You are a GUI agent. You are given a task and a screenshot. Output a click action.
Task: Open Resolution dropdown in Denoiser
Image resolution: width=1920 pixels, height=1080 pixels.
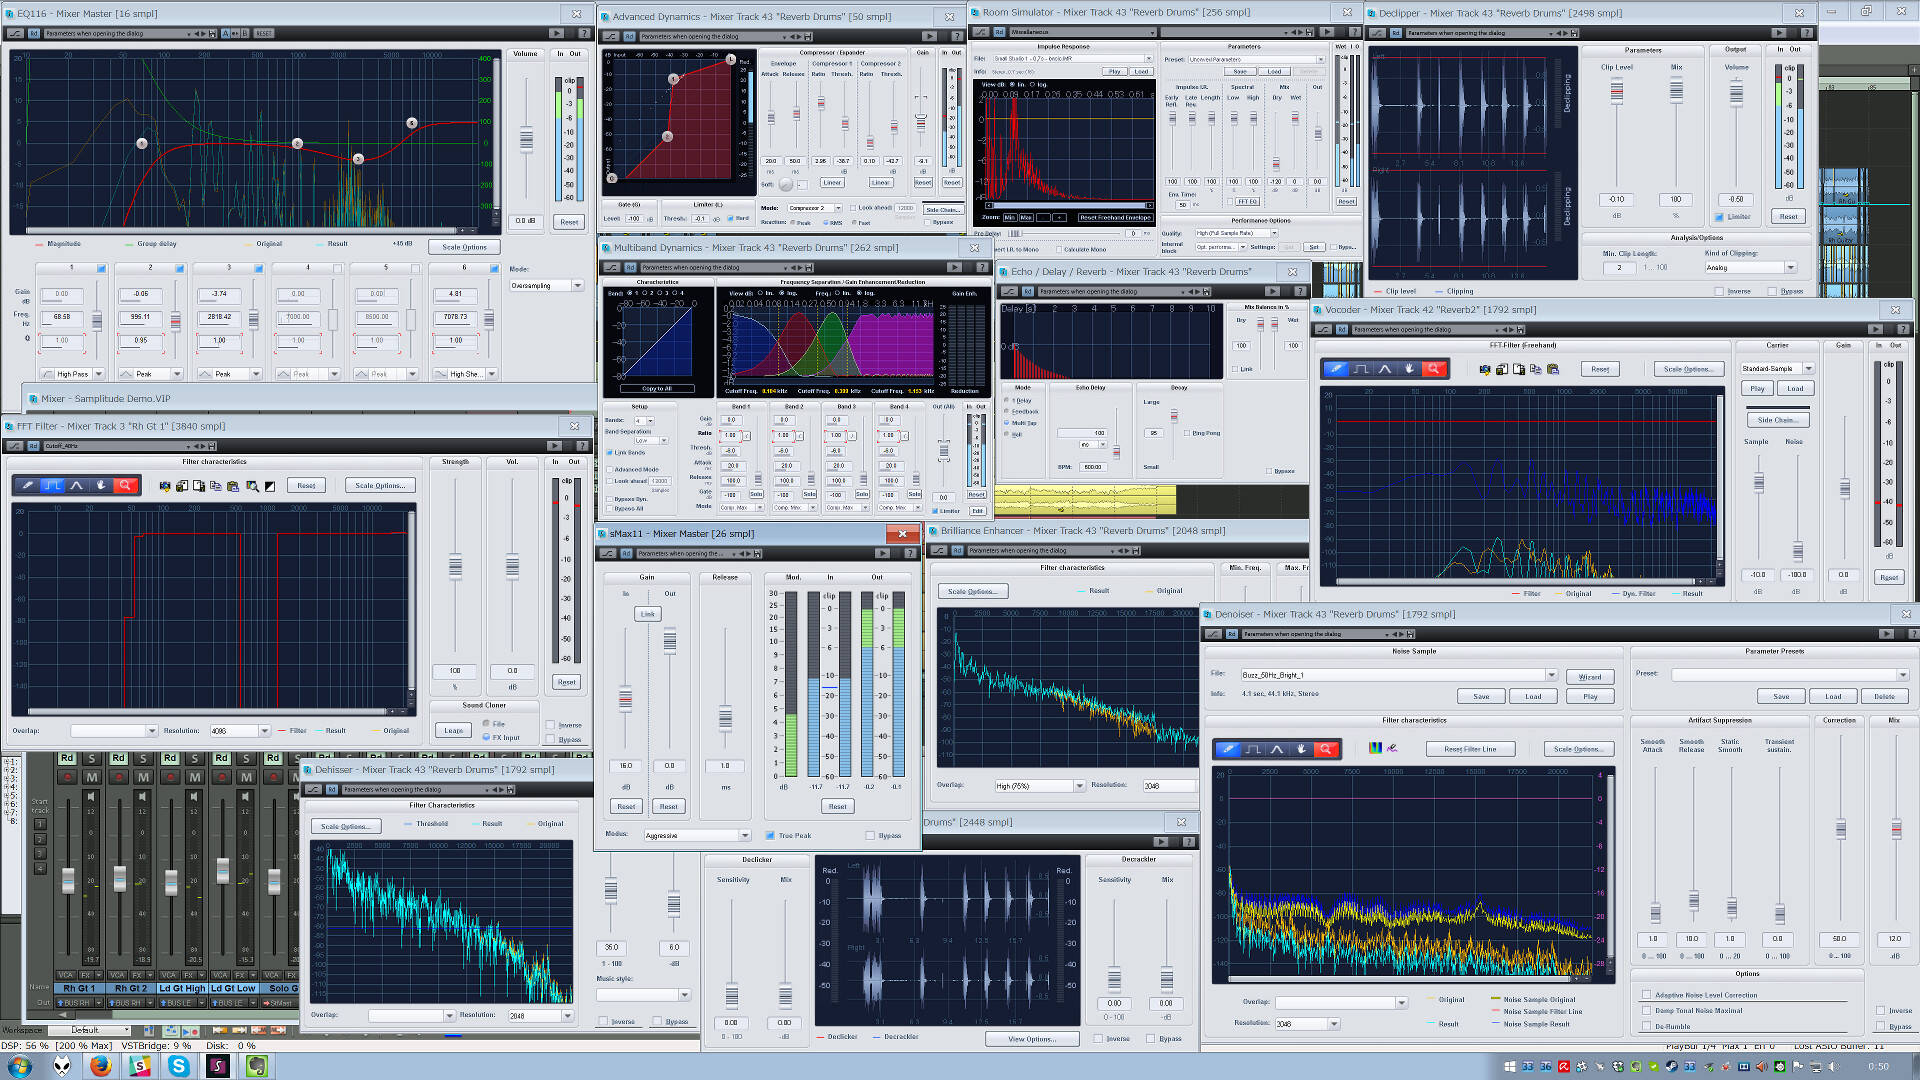pos(1307,1024)
